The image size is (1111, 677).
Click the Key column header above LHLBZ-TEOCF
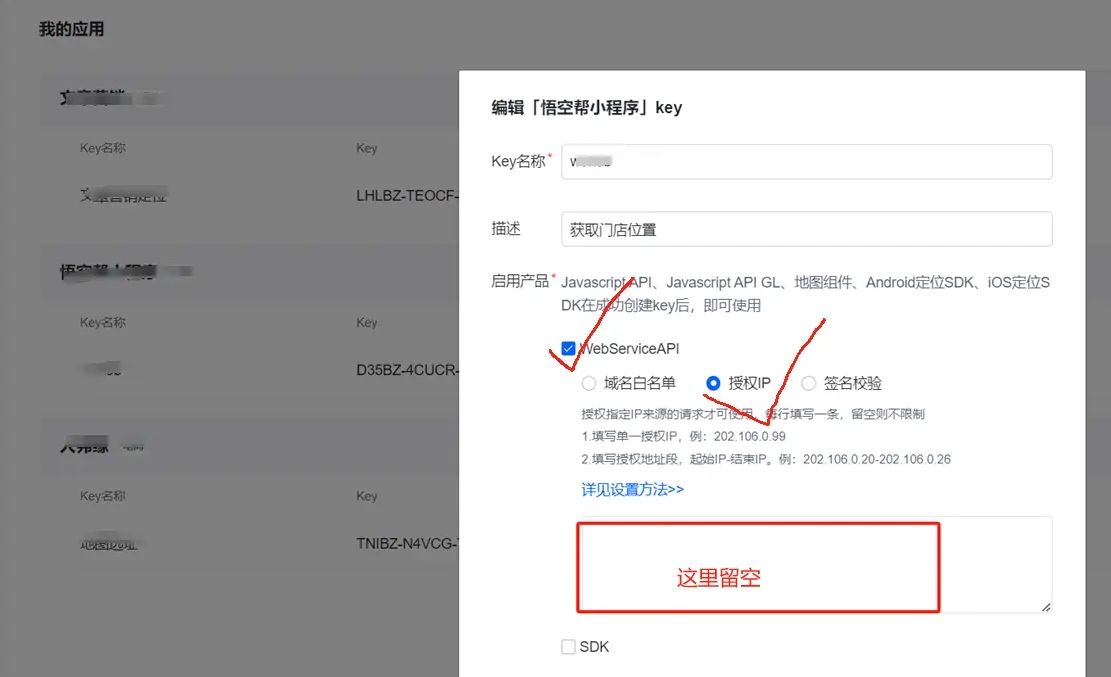pyautogui.click(x=366, y=148)
